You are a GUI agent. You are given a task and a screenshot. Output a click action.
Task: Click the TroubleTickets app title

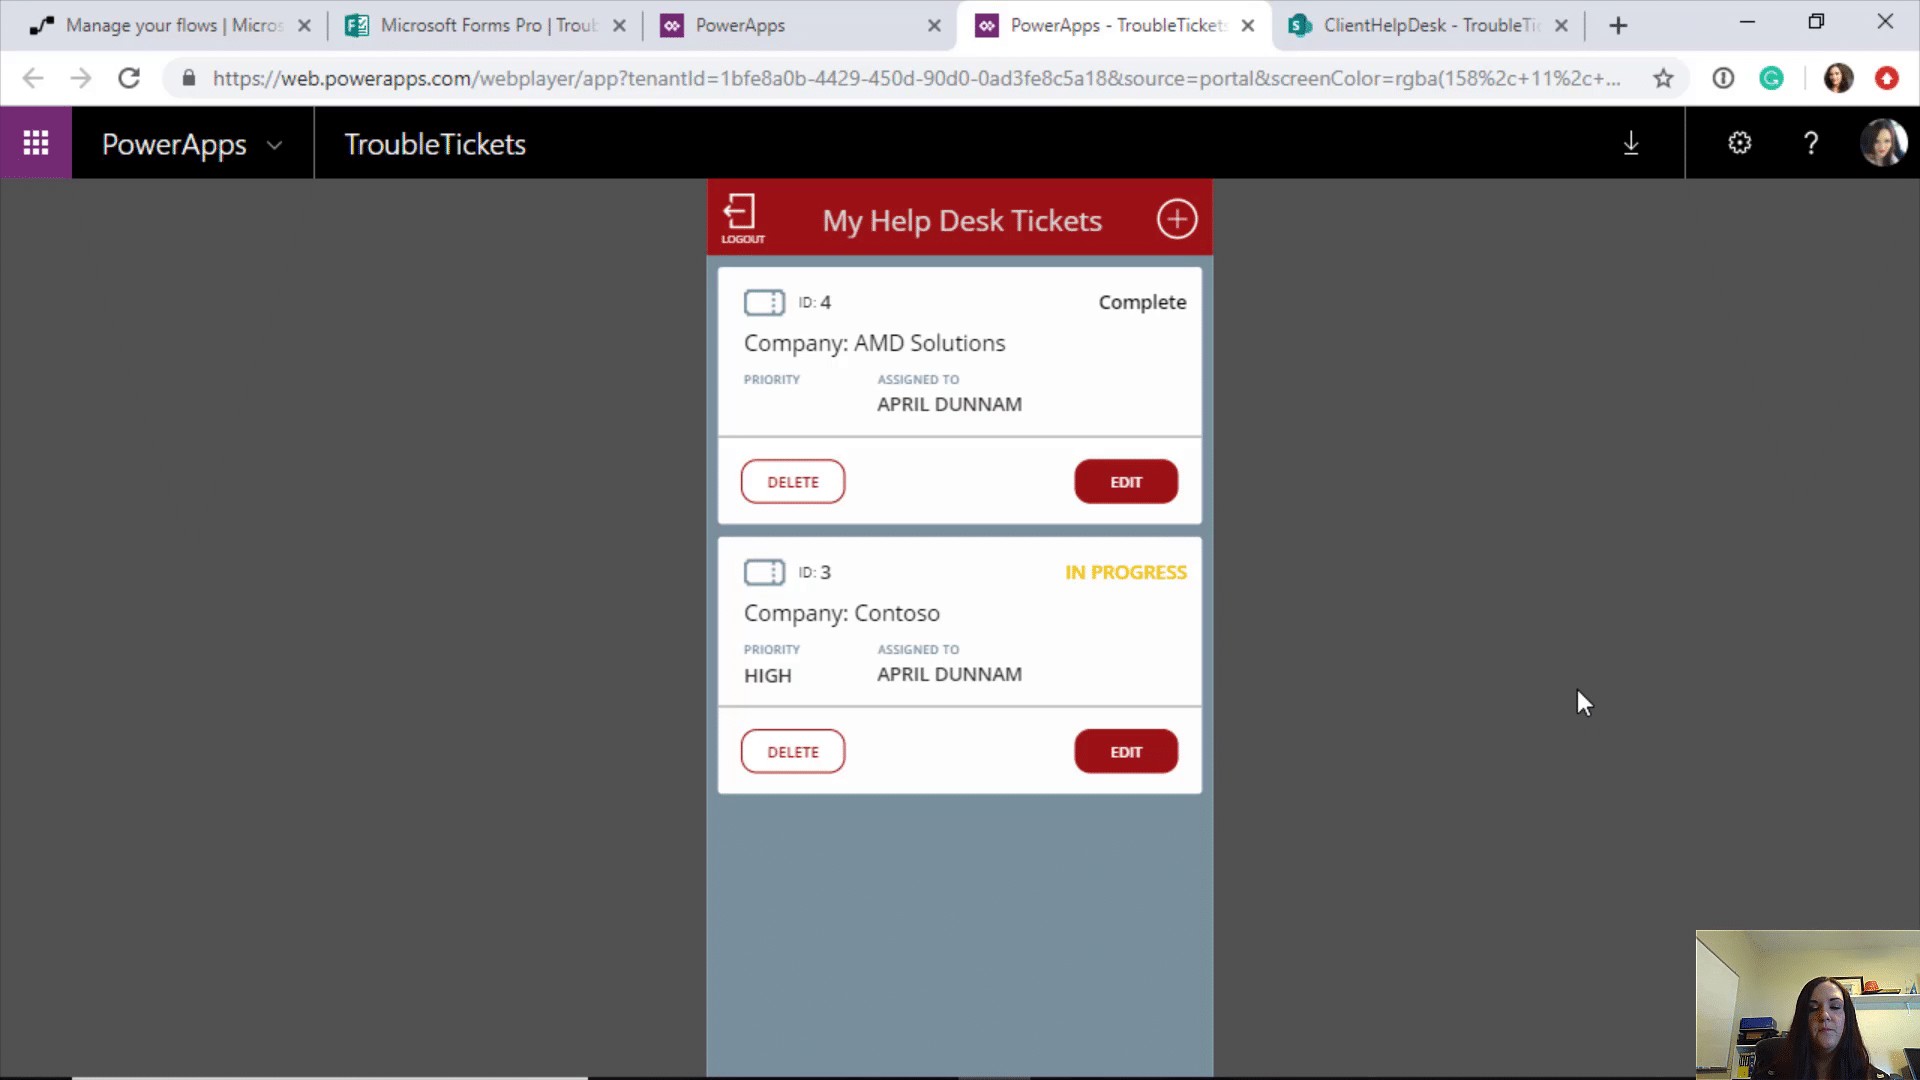click(x=435, y=144)
